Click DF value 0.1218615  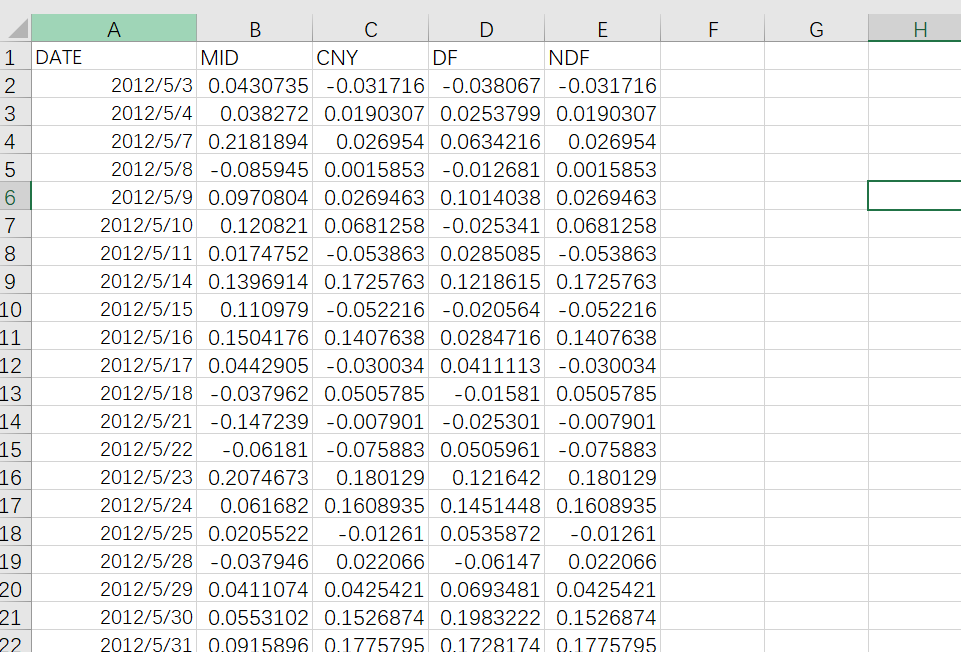coord(486,280)
